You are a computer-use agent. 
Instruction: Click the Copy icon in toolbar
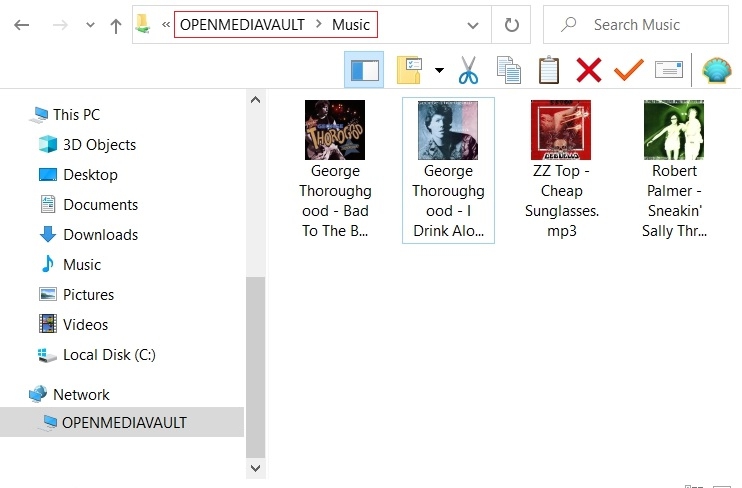tap(509, 70)
